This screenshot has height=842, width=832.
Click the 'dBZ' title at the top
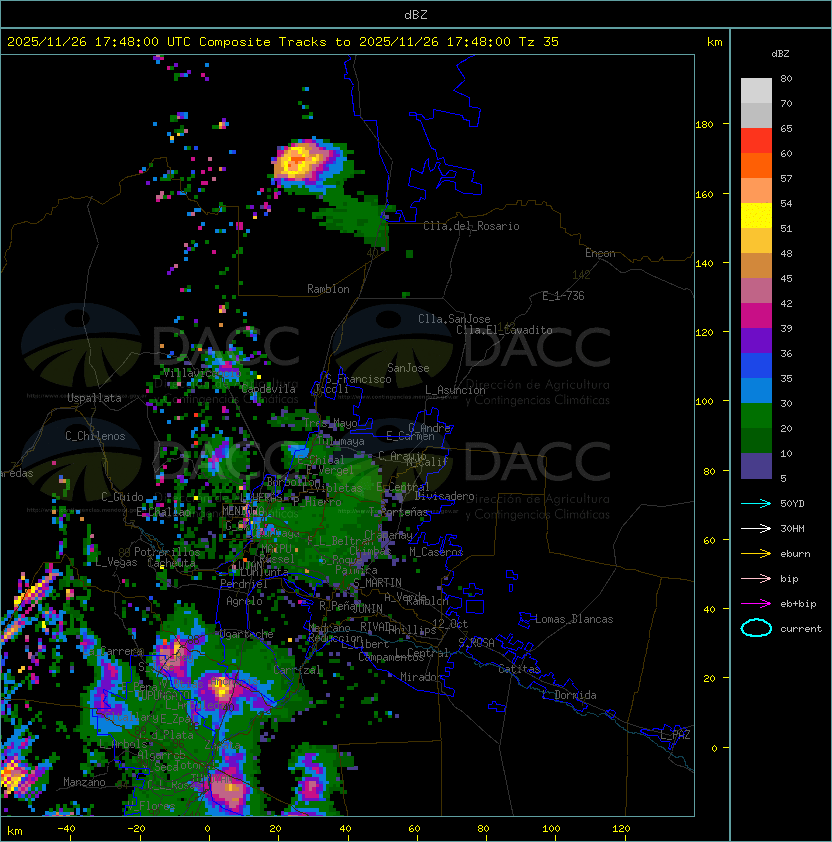[416, 15]
